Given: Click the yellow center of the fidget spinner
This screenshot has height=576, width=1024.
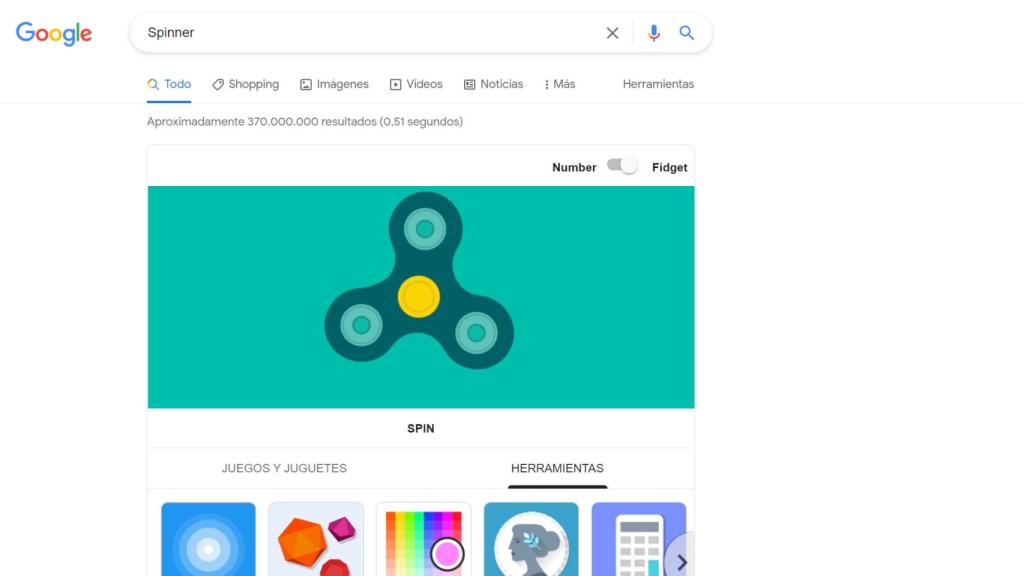Looking at the screenshot, I should coord(419,297).
